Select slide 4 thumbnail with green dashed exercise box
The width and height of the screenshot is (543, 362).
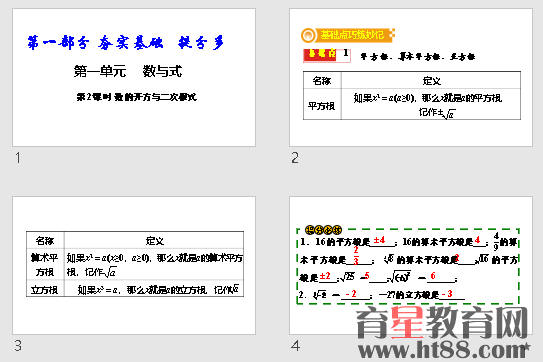click(411, 265)
